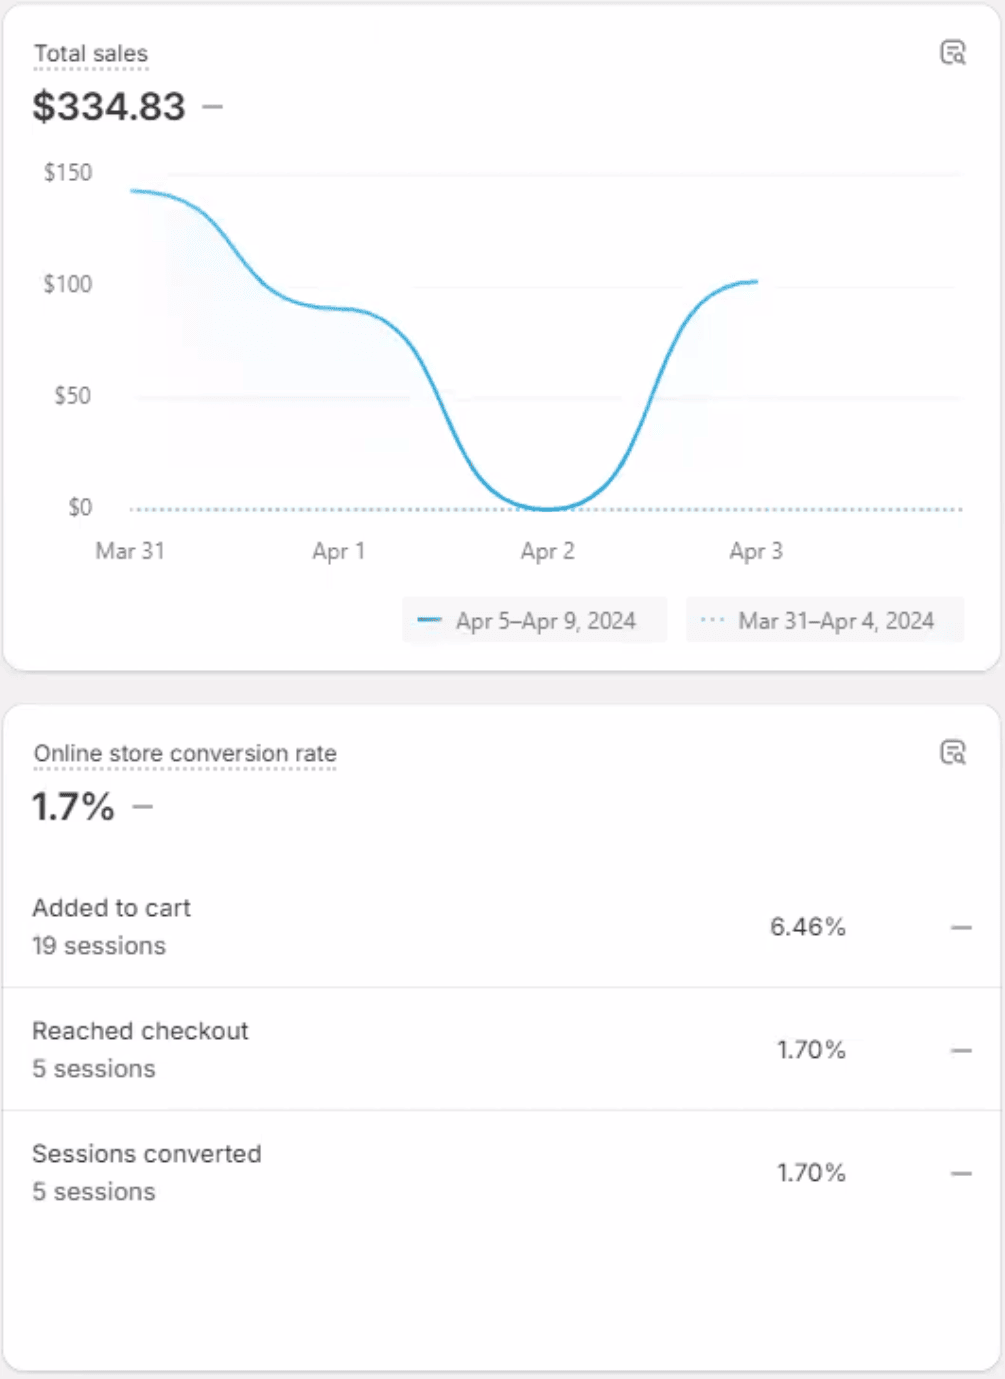Viewport: 1005px width, 1379px height.
Task: Open the Online store conversion rate heading
Action: pyautogui.click(x=185, y=754)
